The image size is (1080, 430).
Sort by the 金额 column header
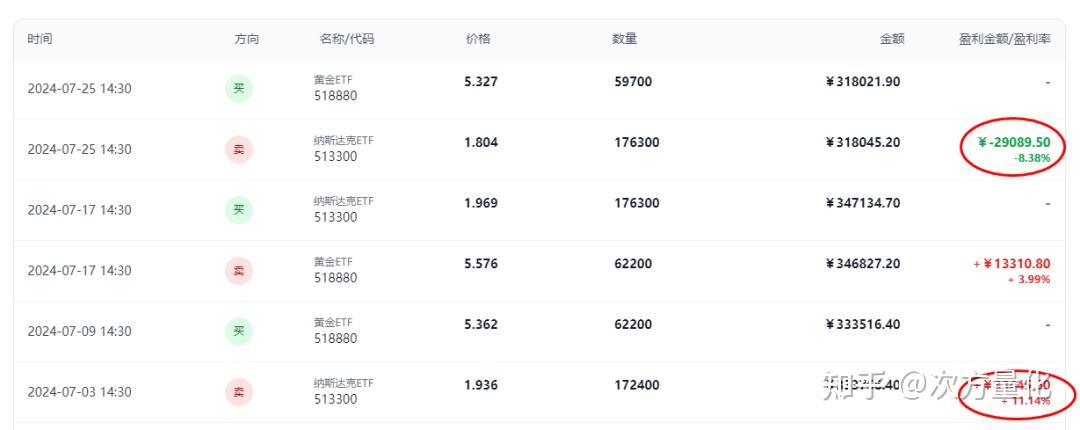(892, 39)
